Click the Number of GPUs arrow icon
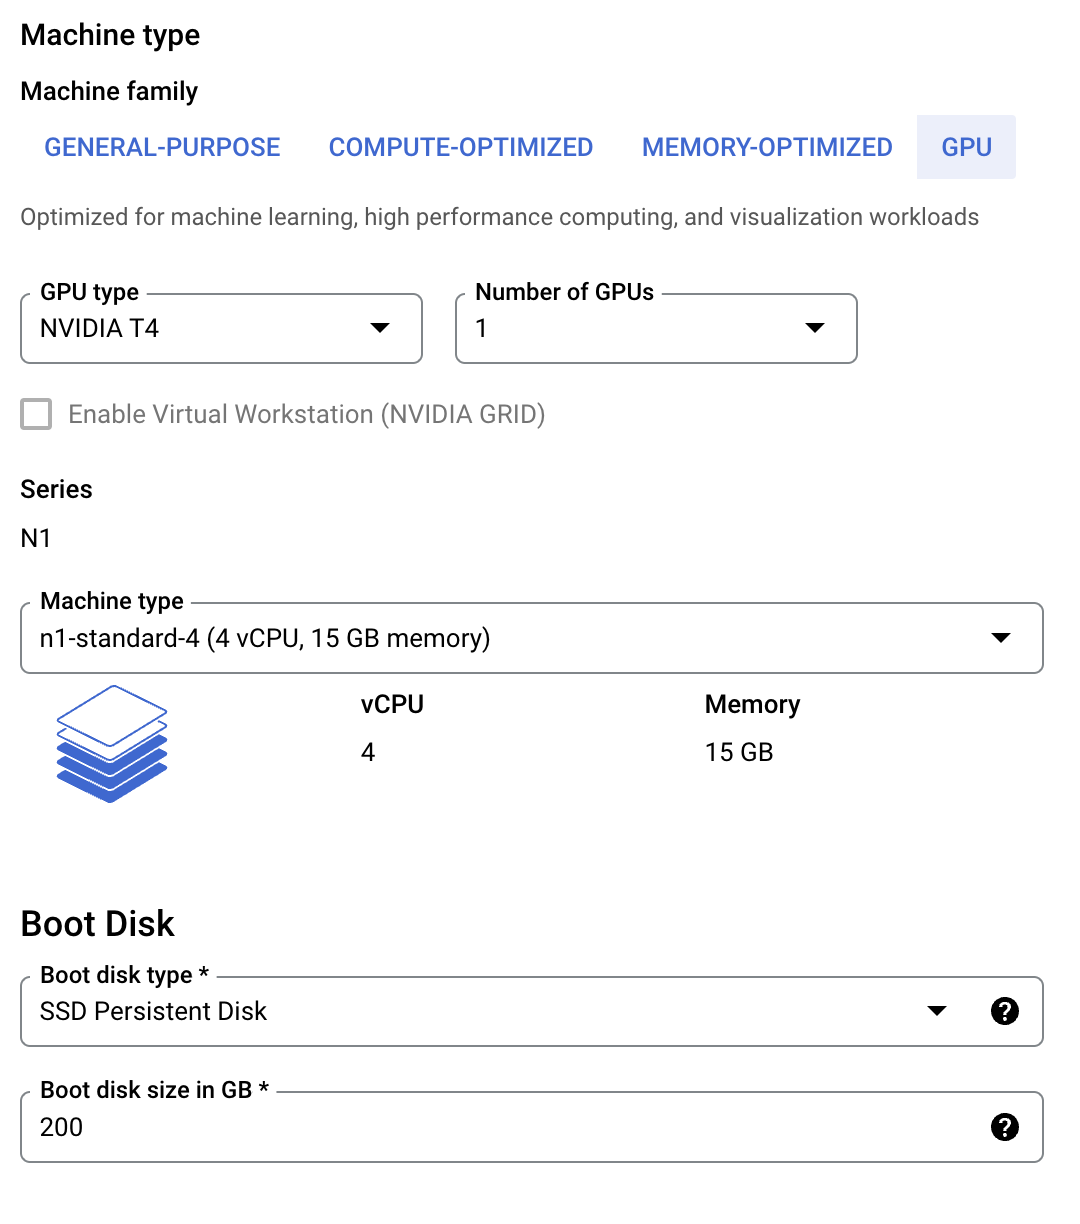The image size is (1080, 1224). tap(815, 328)
